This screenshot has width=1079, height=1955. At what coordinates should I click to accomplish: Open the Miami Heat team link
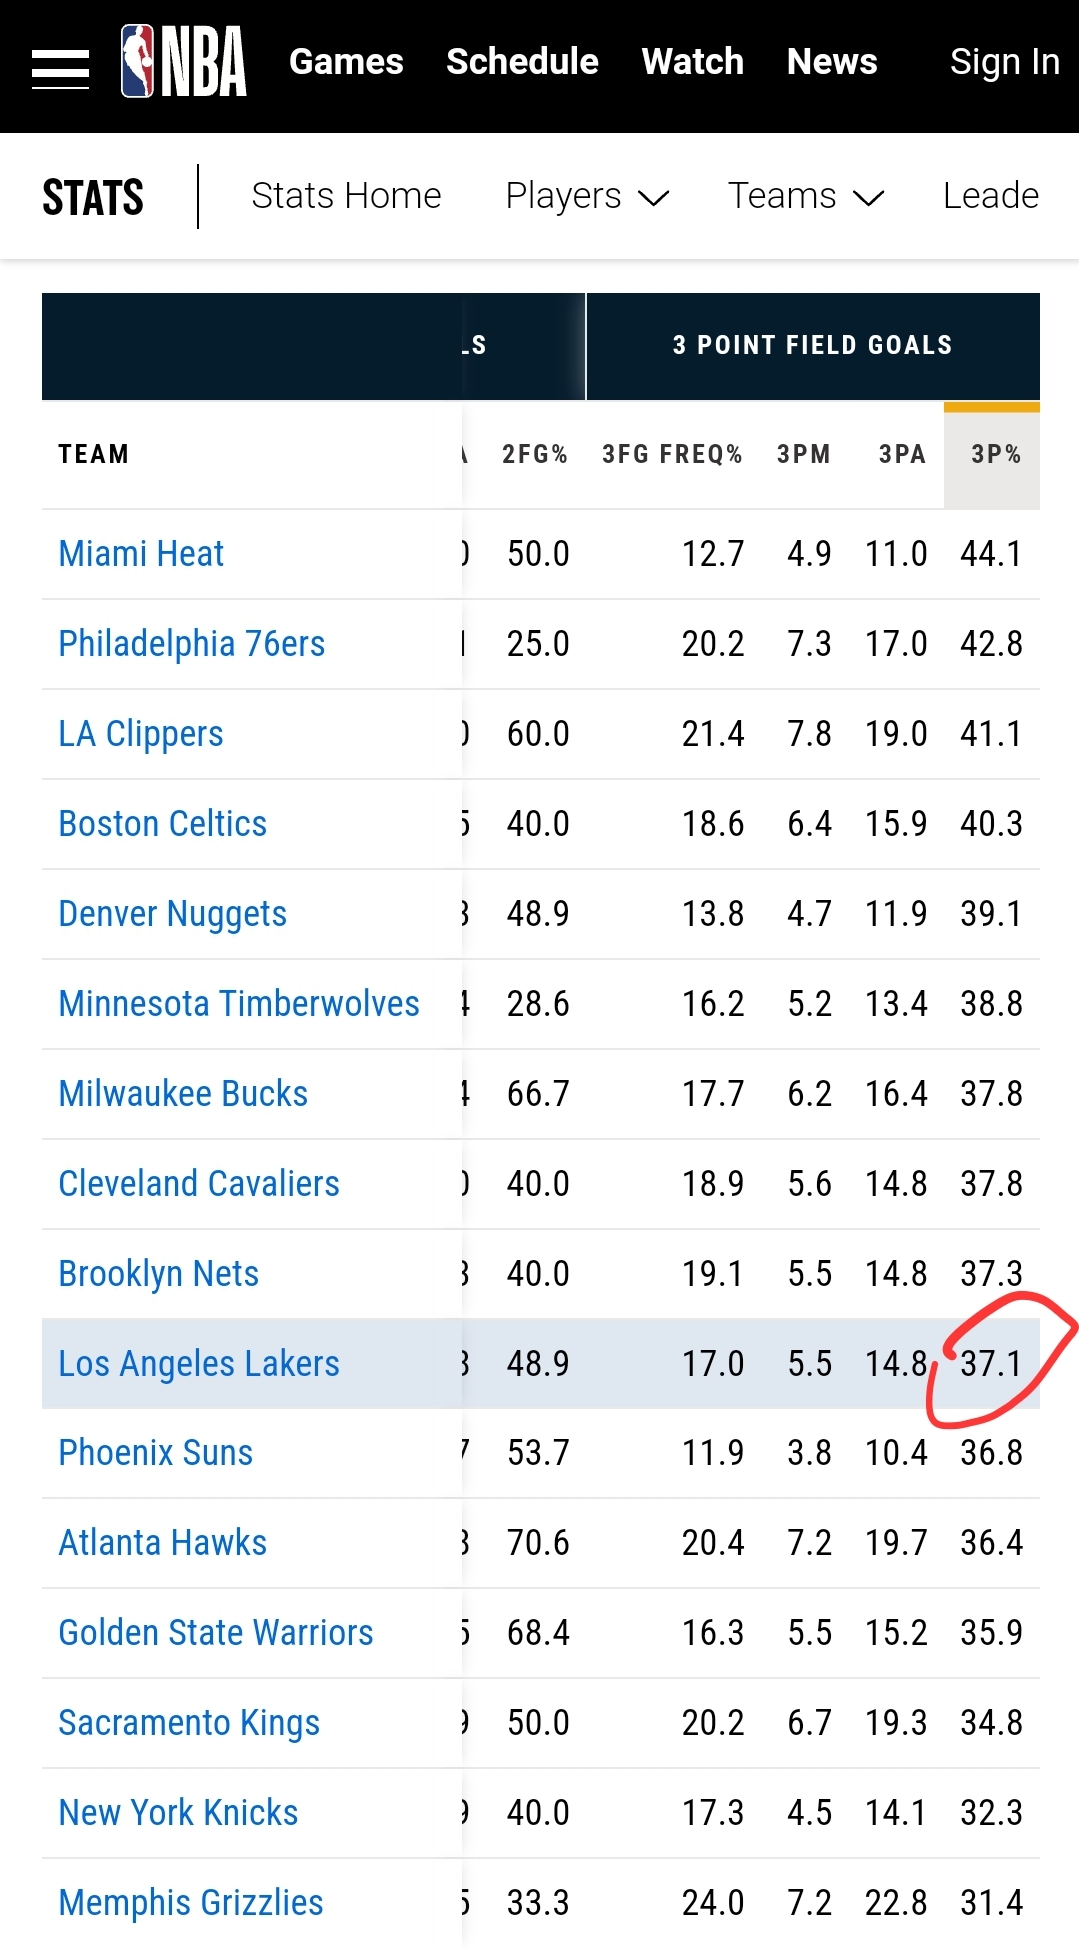(x=141, y=554)
